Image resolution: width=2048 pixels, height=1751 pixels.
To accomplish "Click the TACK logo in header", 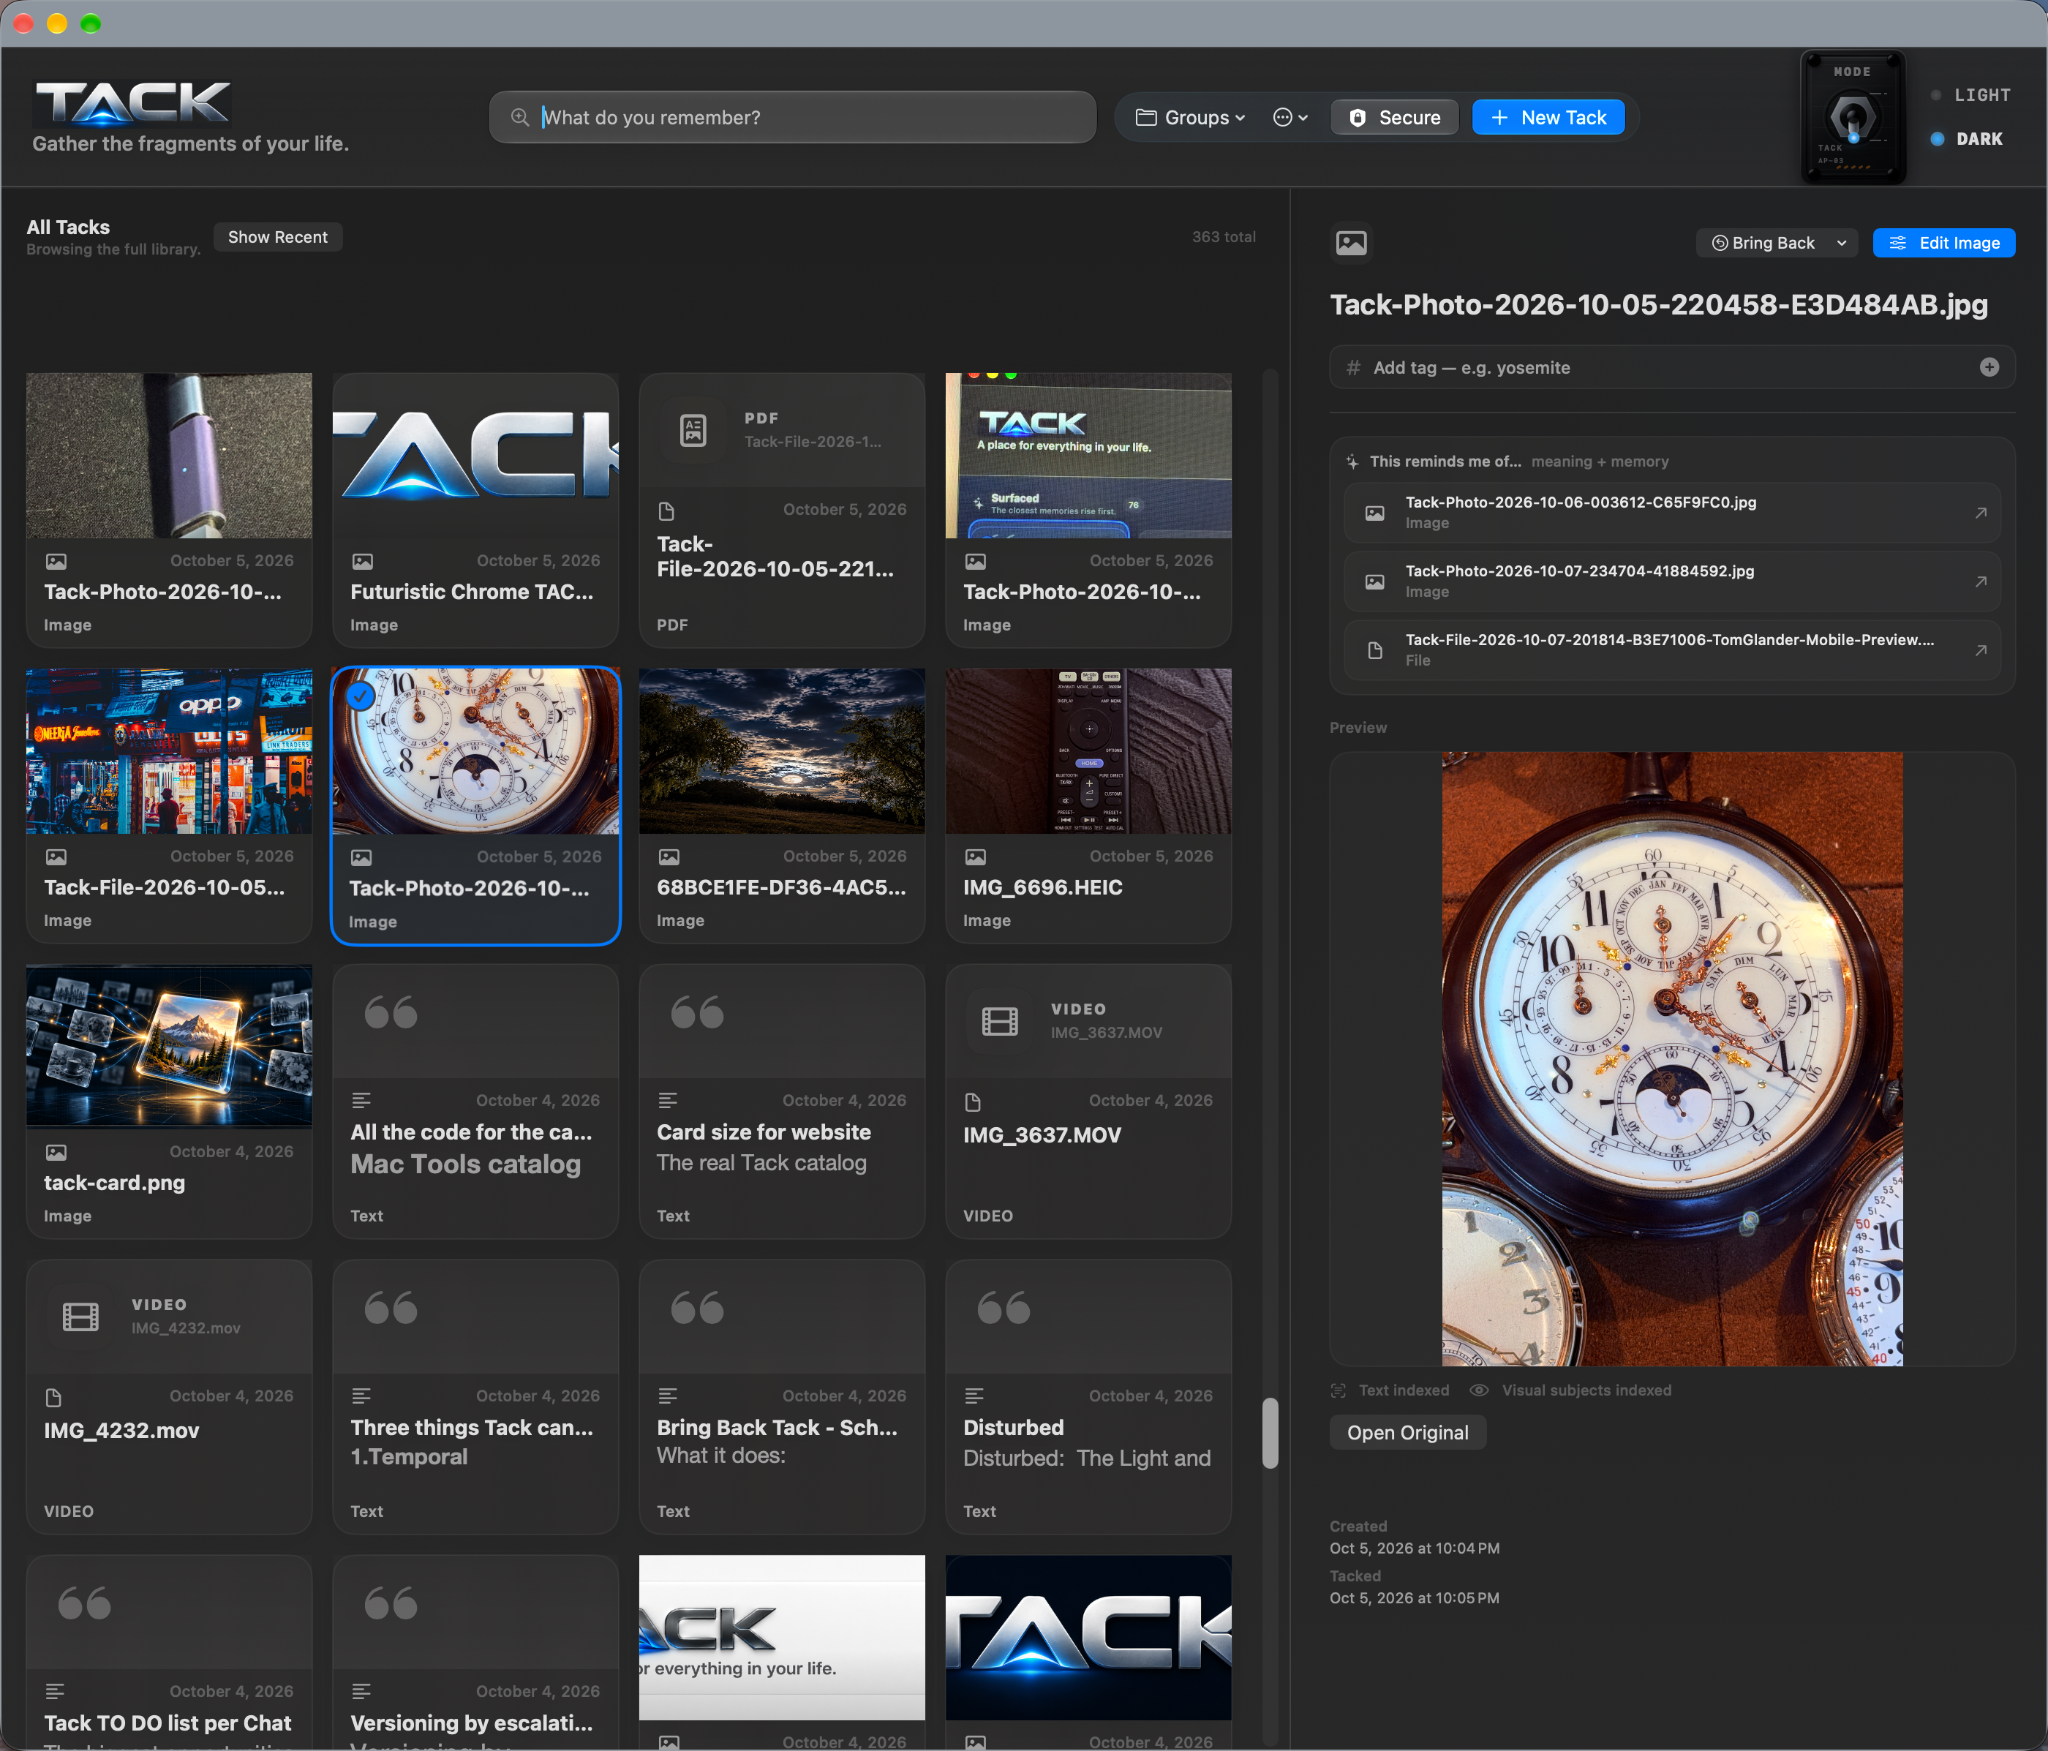I will point(133,102).
